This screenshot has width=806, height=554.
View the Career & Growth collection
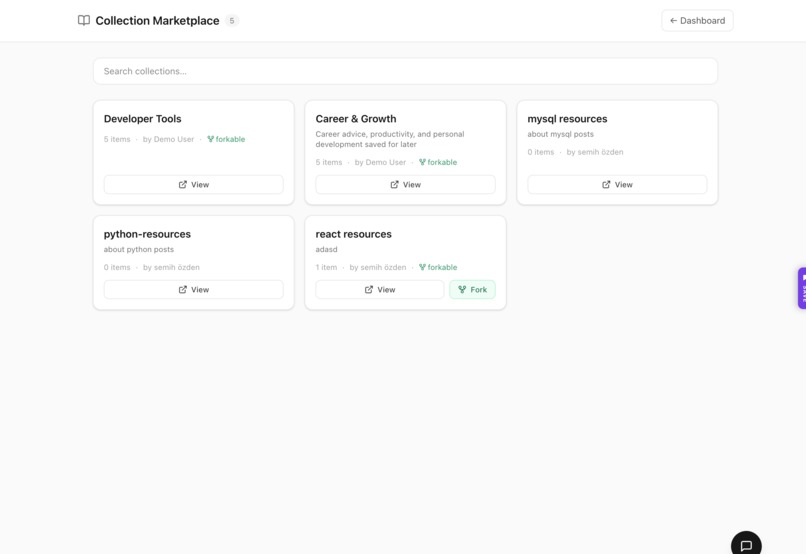coord(405,184)
